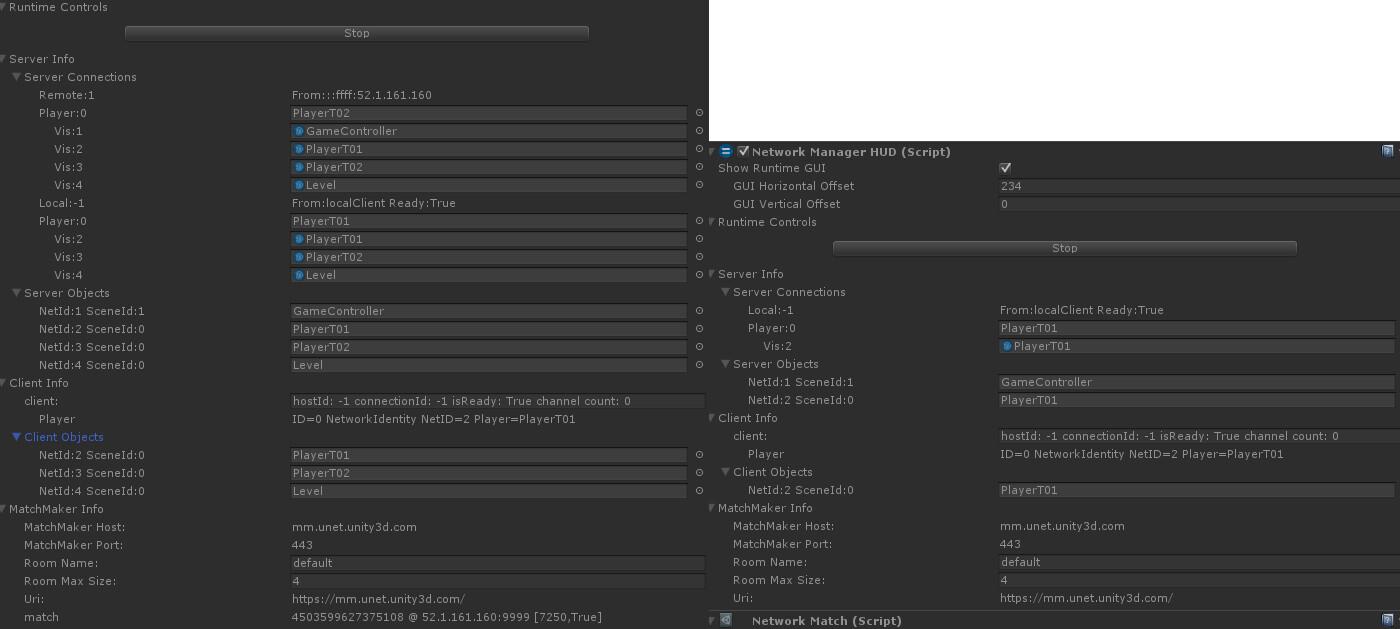Collapse Server Connections in the left inspector
1400x629 pixels.
click(x=17, y=77)
